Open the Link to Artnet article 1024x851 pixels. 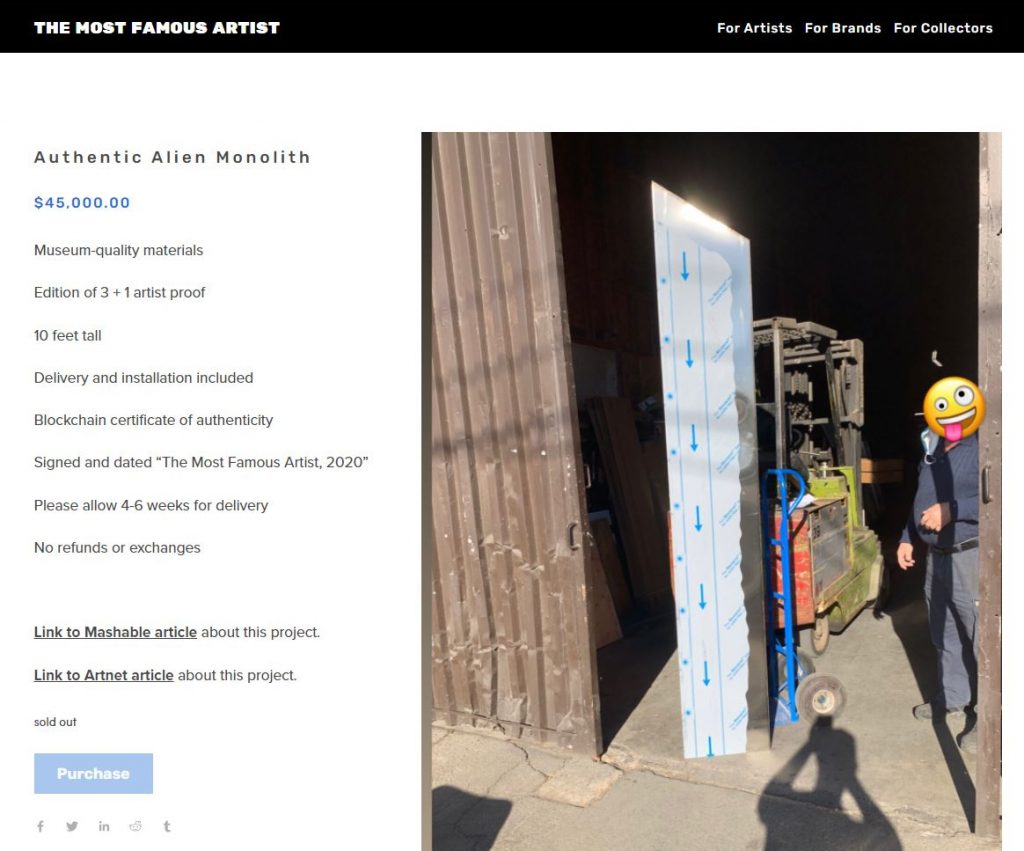tap(104, 675)
